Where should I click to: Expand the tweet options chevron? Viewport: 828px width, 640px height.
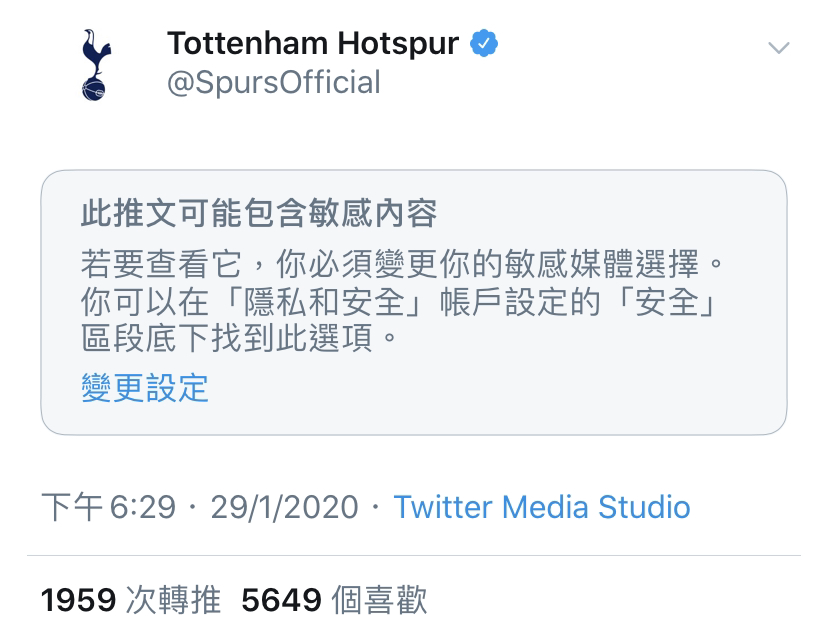tap(778, 48)
